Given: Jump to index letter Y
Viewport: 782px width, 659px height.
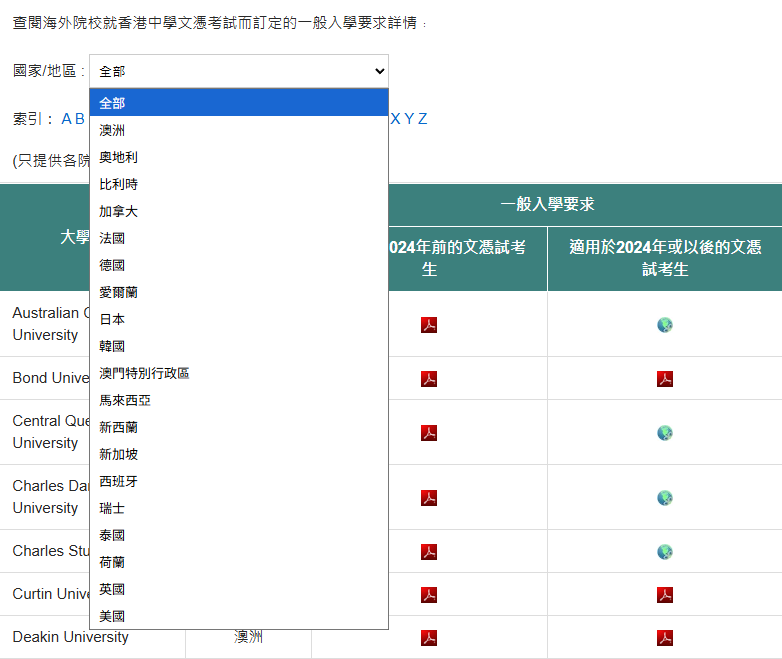Looking at the screenshot, I should pyautogui.click(x=409, y=119).
